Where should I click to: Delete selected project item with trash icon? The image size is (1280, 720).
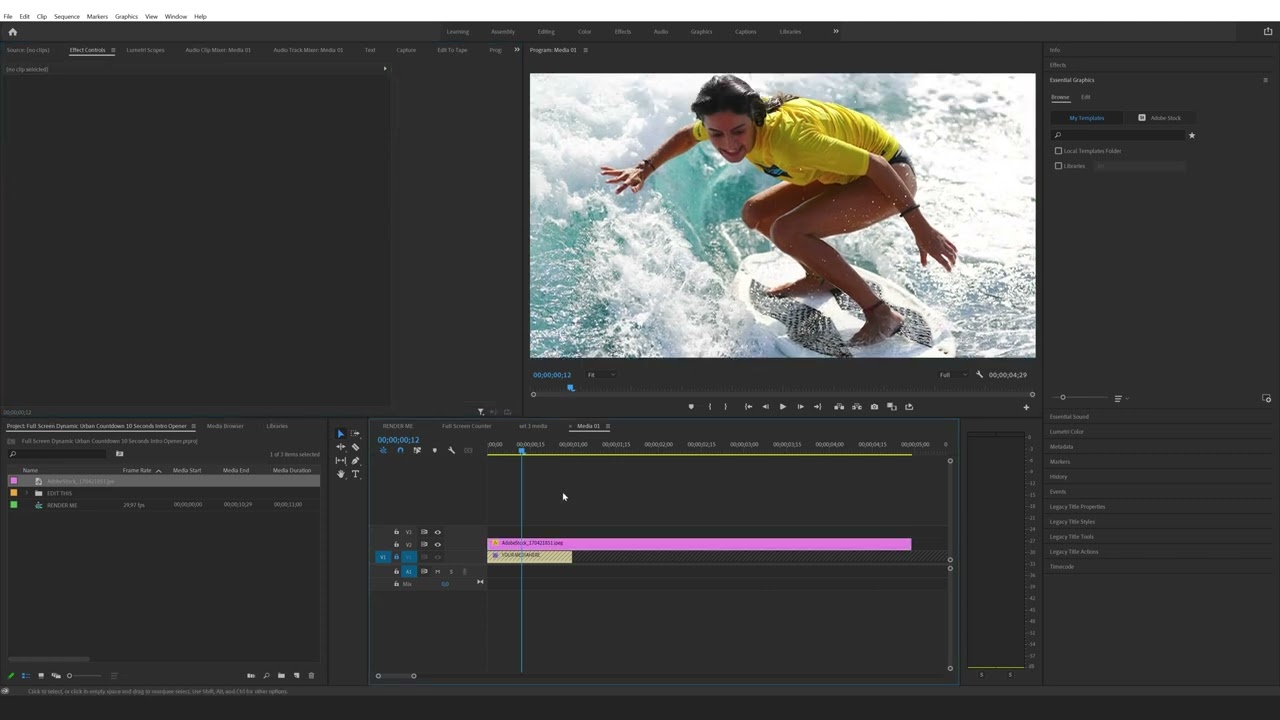[311, 676]
